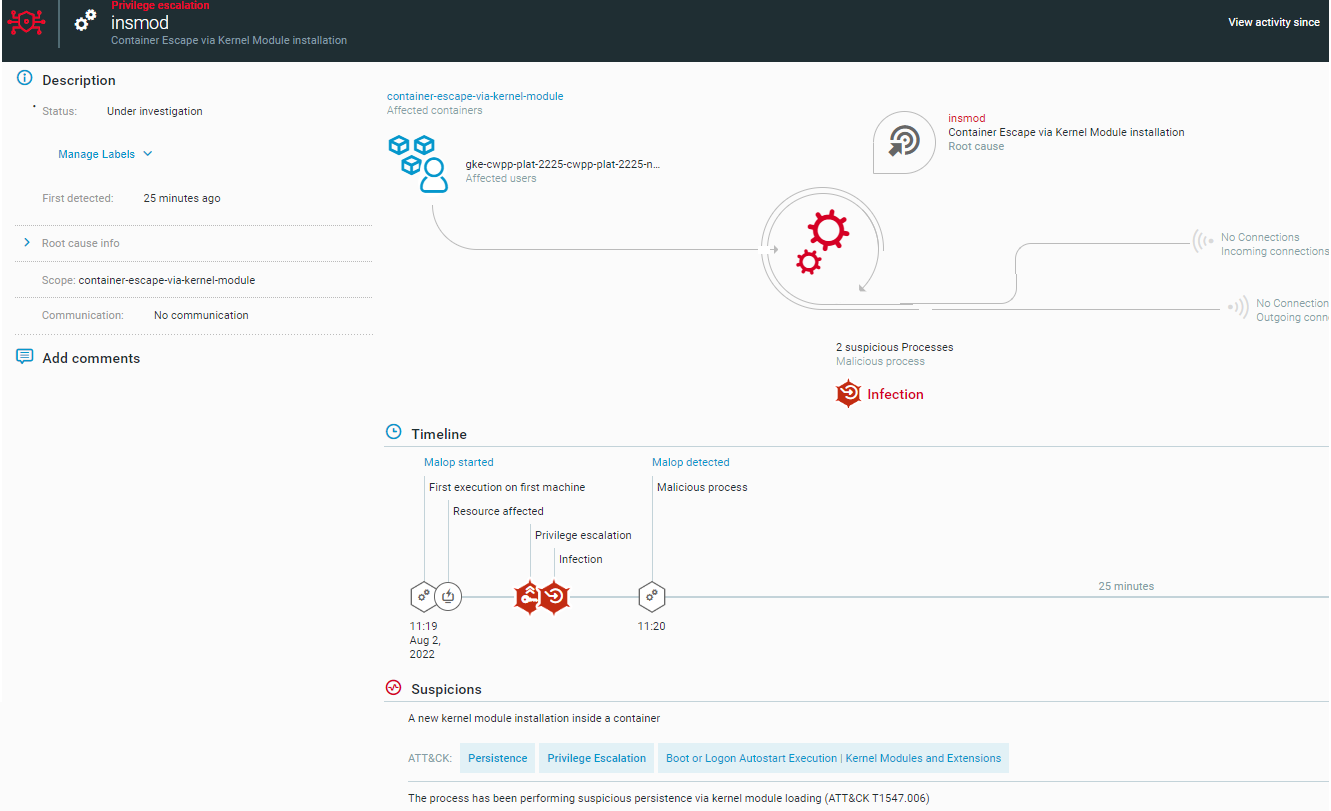Select the Persistence ATT&CK tag
The height and width of the screenshot is (811, 1331).
click(497, 758)
